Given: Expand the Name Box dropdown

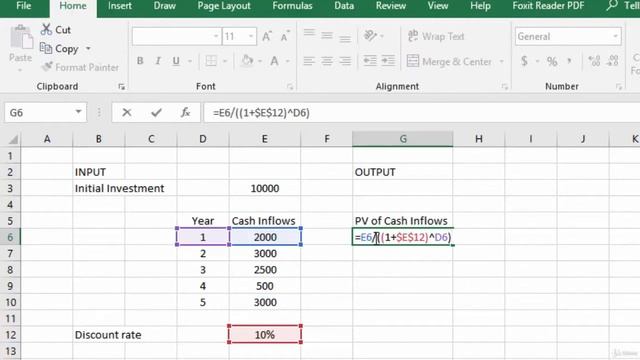Looking at the screenshot, I should [78, 112].
